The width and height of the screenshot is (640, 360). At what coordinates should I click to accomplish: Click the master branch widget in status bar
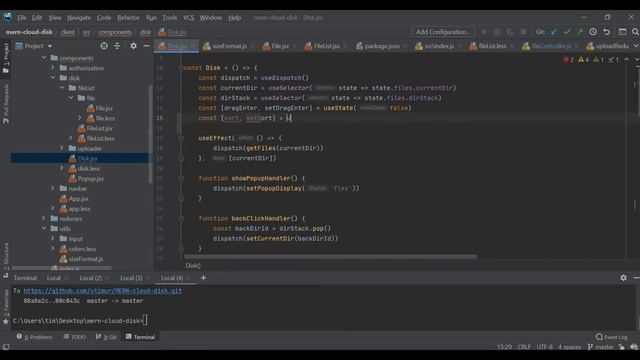(x=600, y=347)
